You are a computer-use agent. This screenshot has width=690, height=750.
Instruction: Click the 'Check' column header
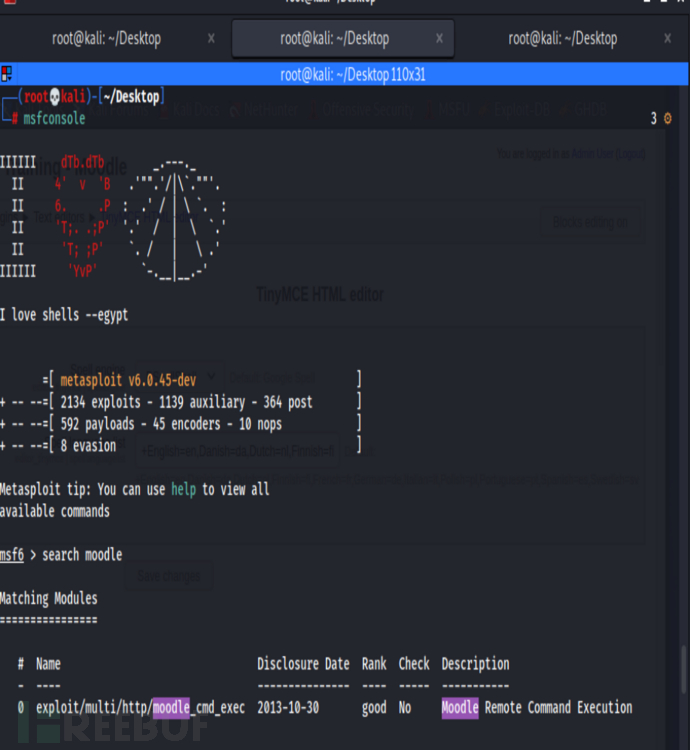(414, 664)
